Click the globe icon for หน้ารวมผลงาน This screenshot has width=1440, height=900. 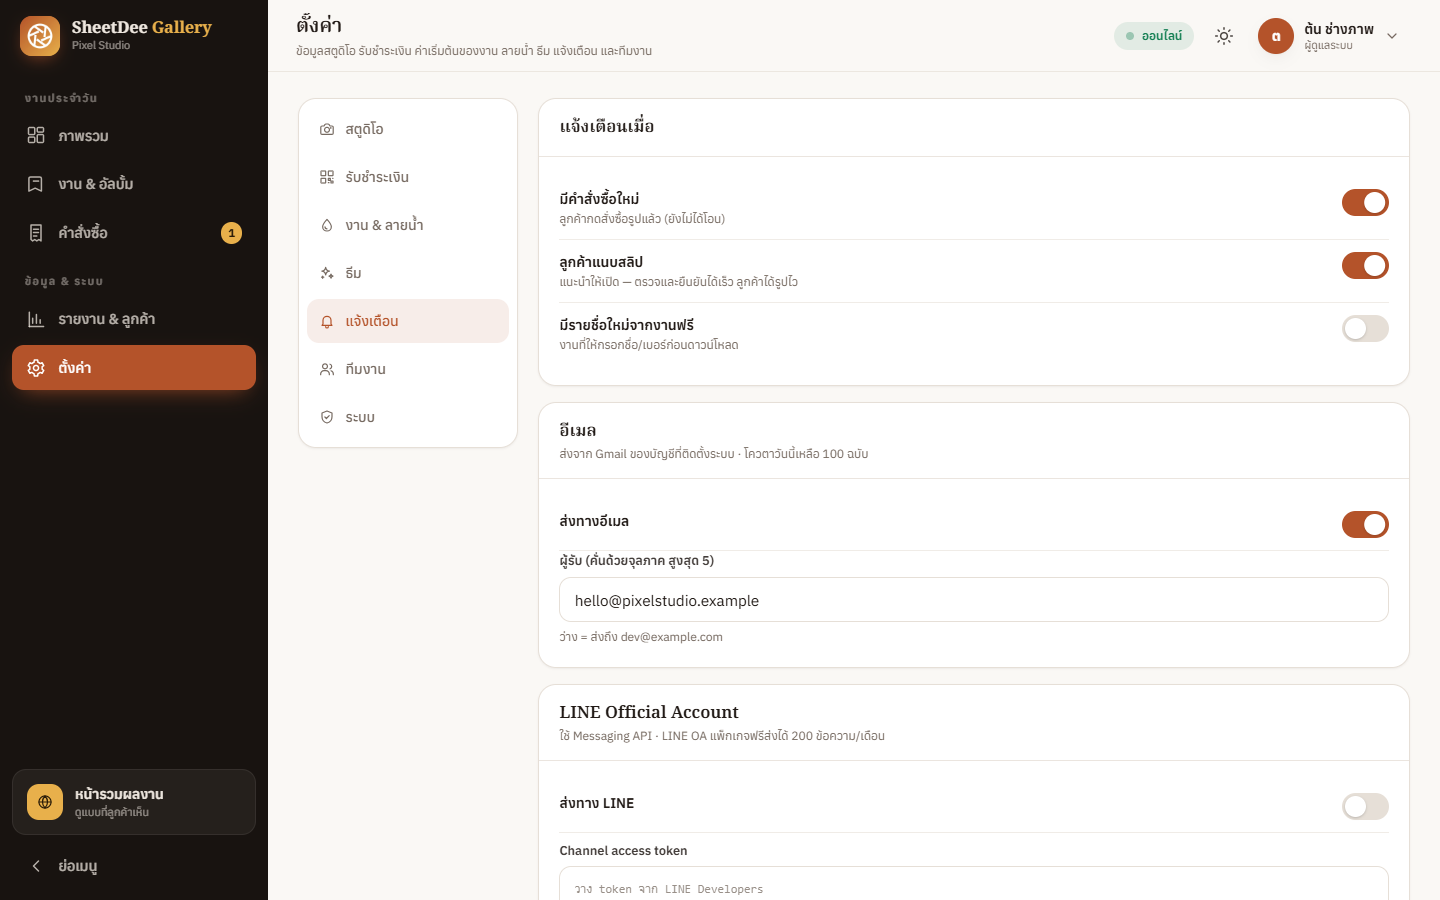(x=45, y=802)
